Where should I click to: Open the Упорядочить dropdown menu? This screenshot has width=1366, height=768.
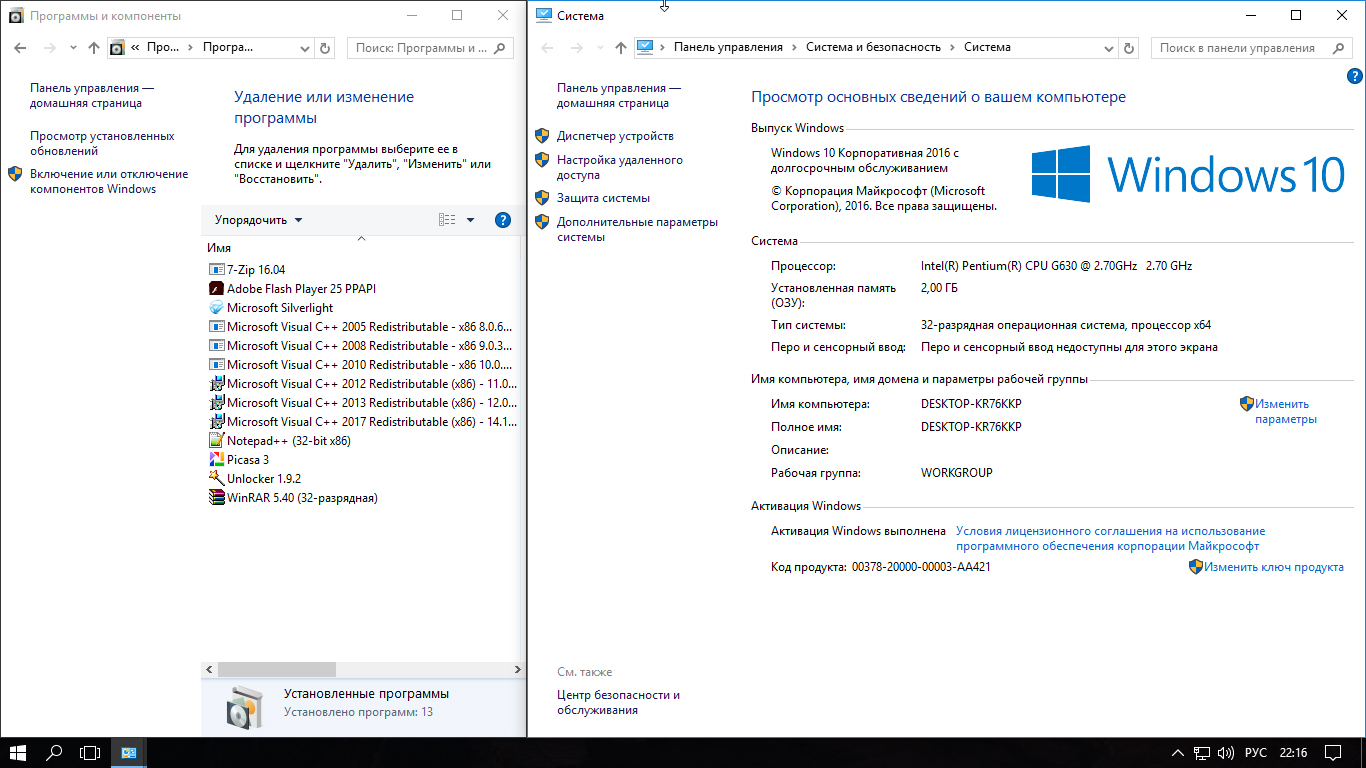(259, 220)
